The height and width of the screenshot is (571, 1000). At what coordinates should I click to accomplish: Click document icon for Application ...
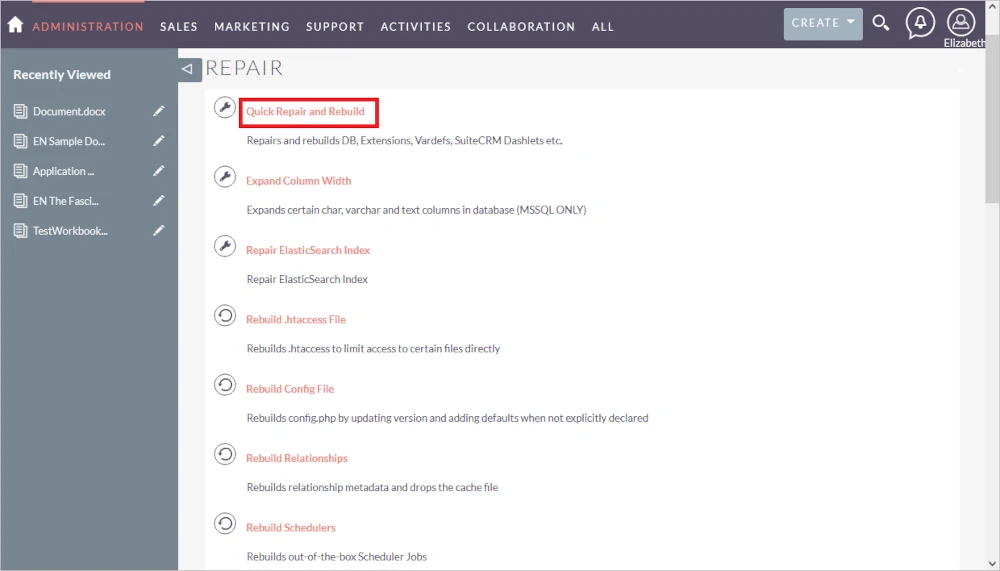(20, 171)
